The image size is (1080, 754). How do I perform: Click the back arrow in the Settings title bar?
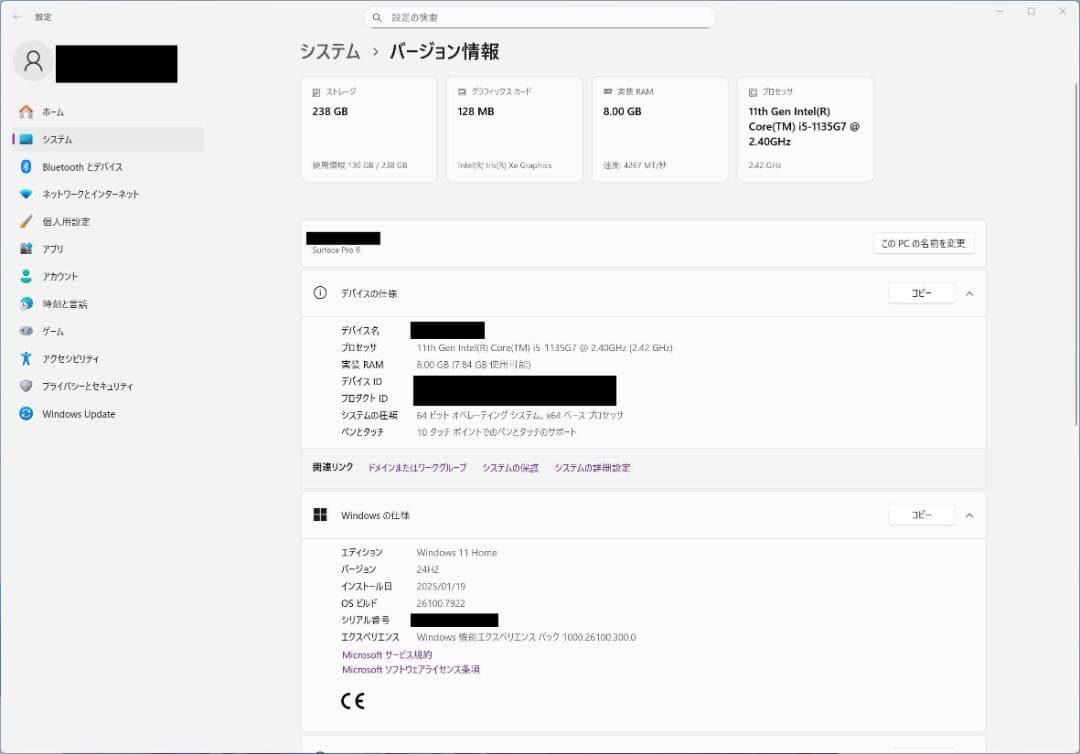pyautogui.click(x=17, y=17)
